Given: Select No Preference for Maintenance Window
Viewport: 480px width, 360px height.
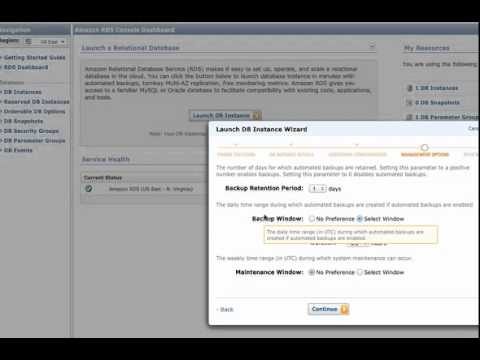Looking at the screenshot, I should (312, 272).
